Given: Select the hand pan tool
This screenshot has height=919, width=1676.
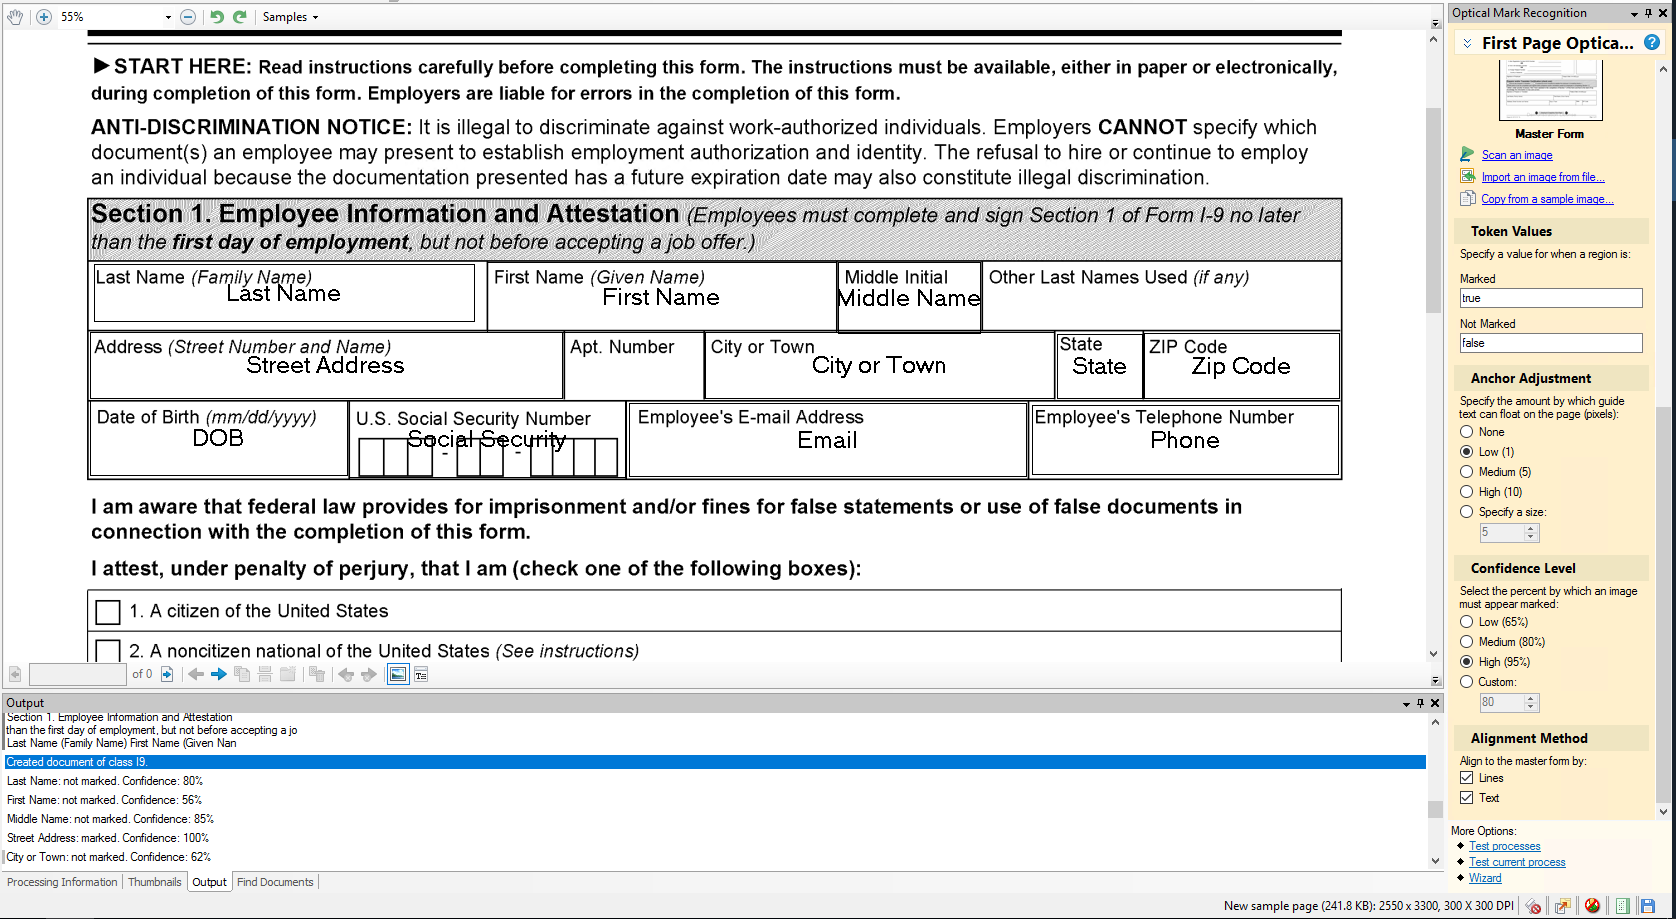Looking at the screenshot, I should 15,17.
